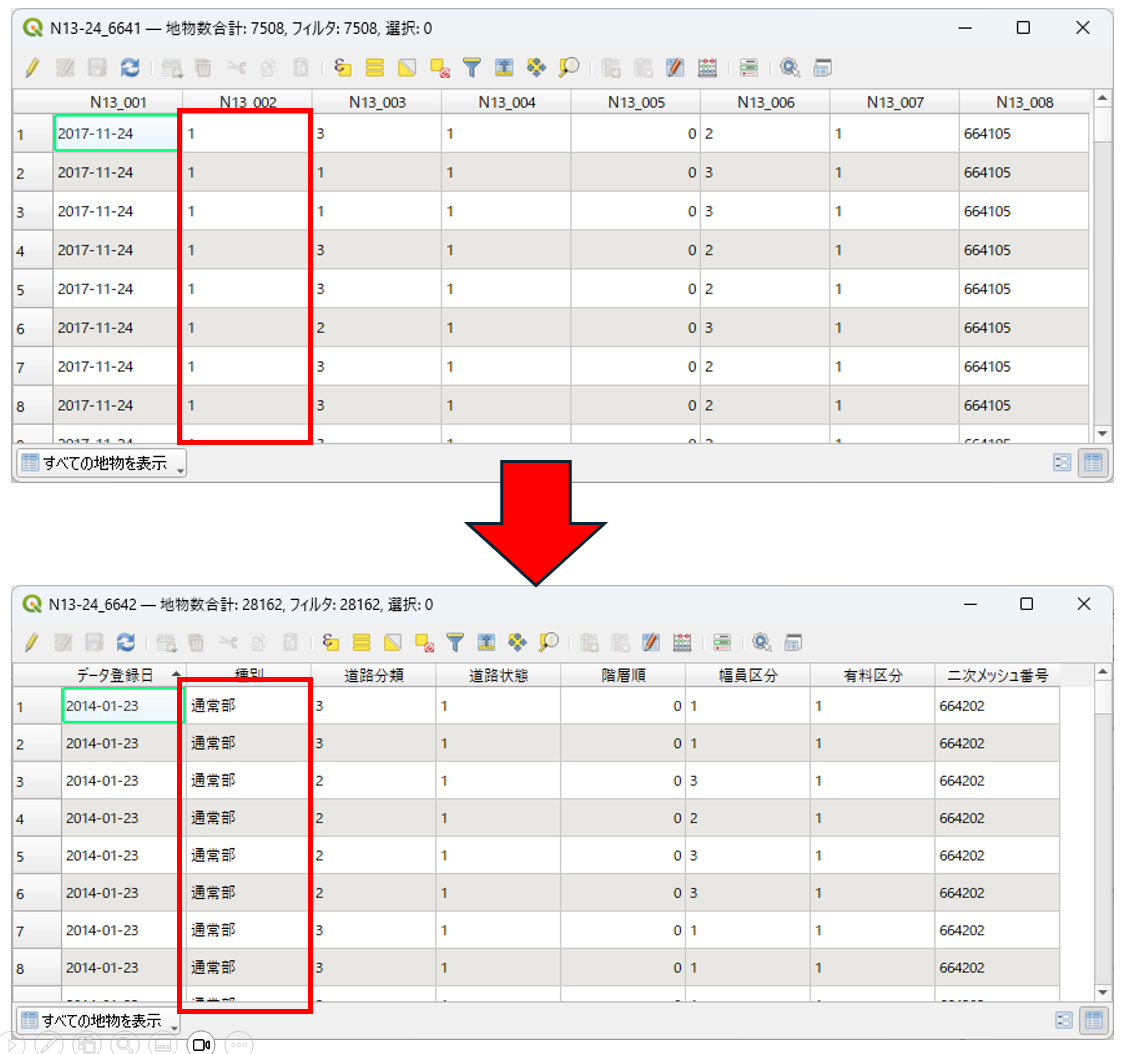The height and width of the screenshot is (1054, 1132).
Task: Click select all features icon in top window
Action: click(x=375, y=68)
